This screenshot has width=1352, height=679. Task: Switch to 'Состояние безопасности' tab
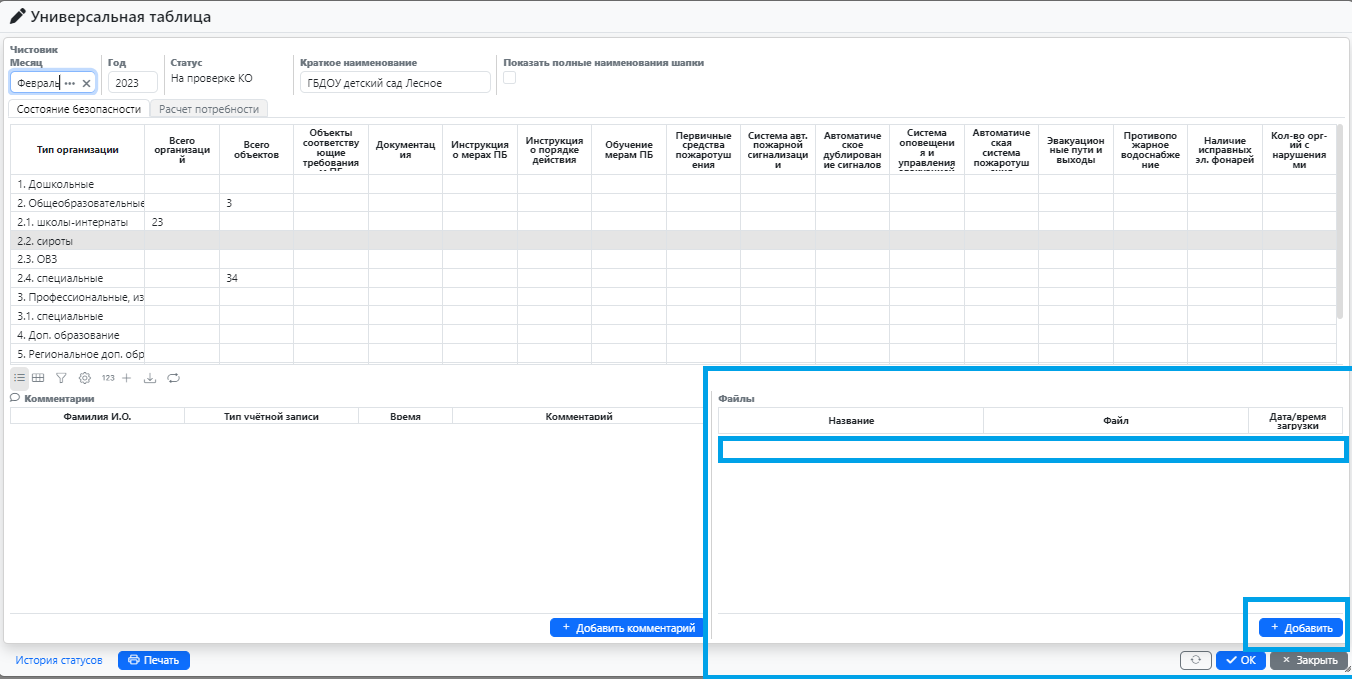79,109
